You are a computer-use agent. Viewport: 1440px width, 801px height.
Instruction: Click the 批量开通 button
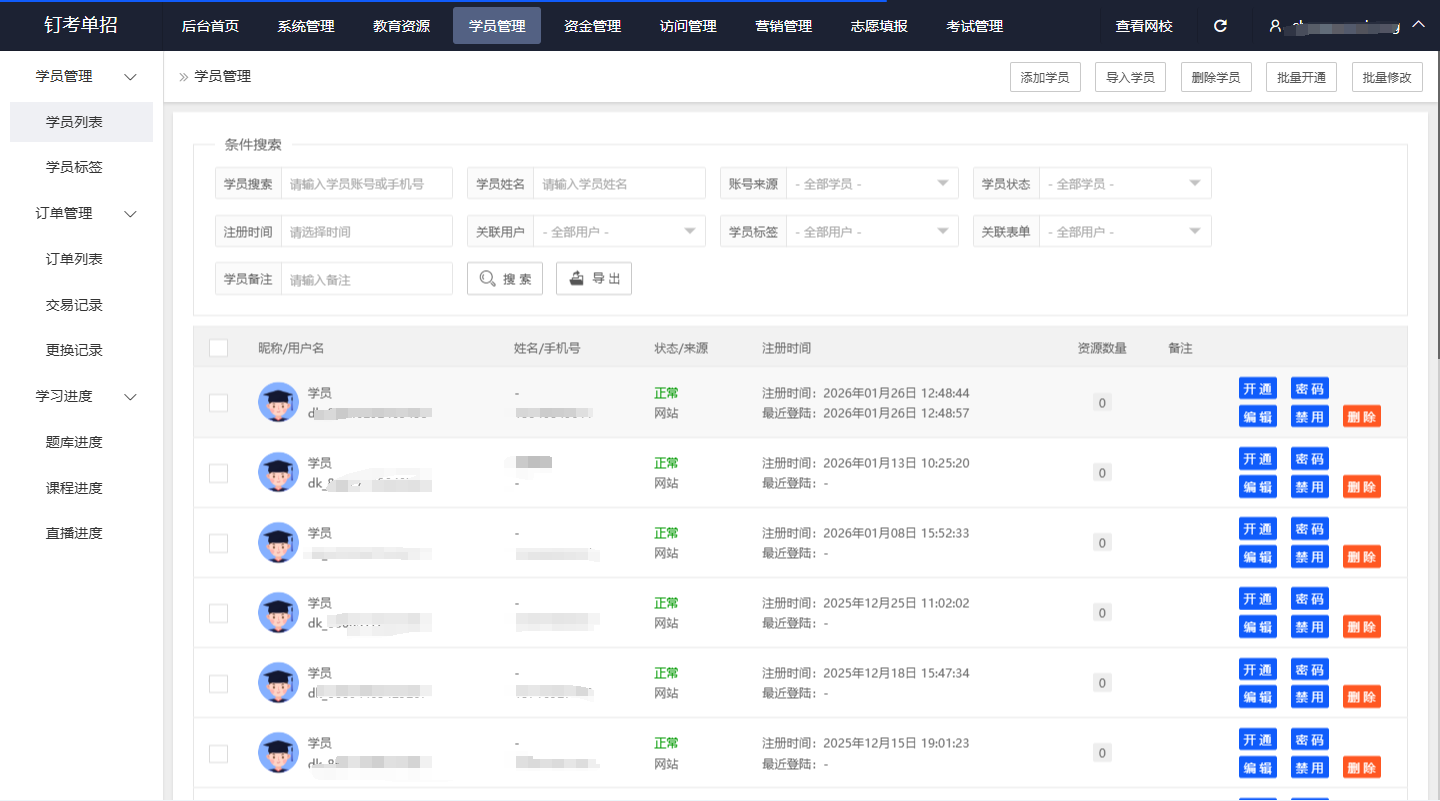click(x=1301, y=78)
